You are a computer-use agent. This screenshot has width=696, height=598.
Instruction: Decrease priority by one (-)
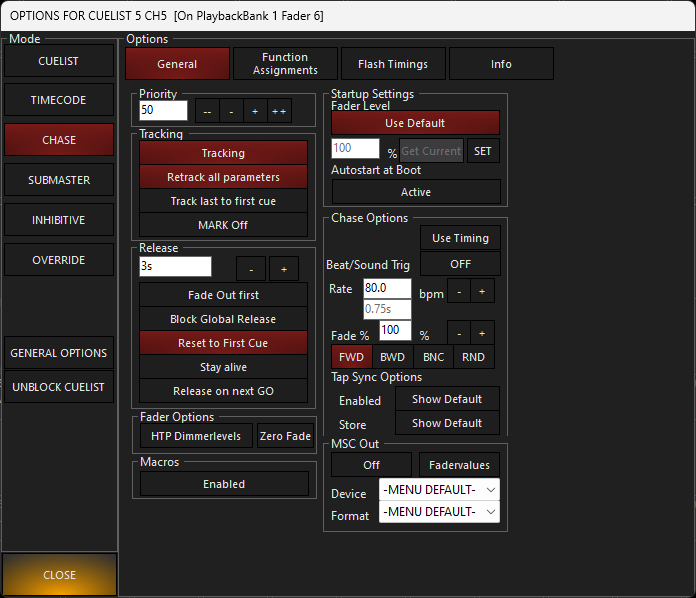click(x=231, y=111)
